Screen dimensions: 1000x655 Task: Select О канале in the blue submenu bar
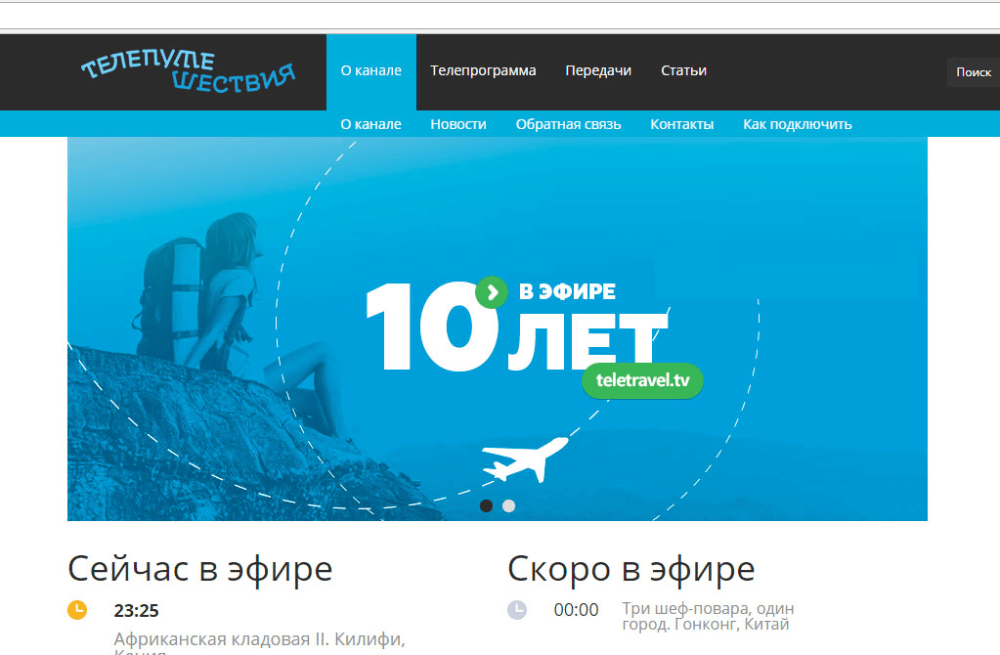coord(371,124)
